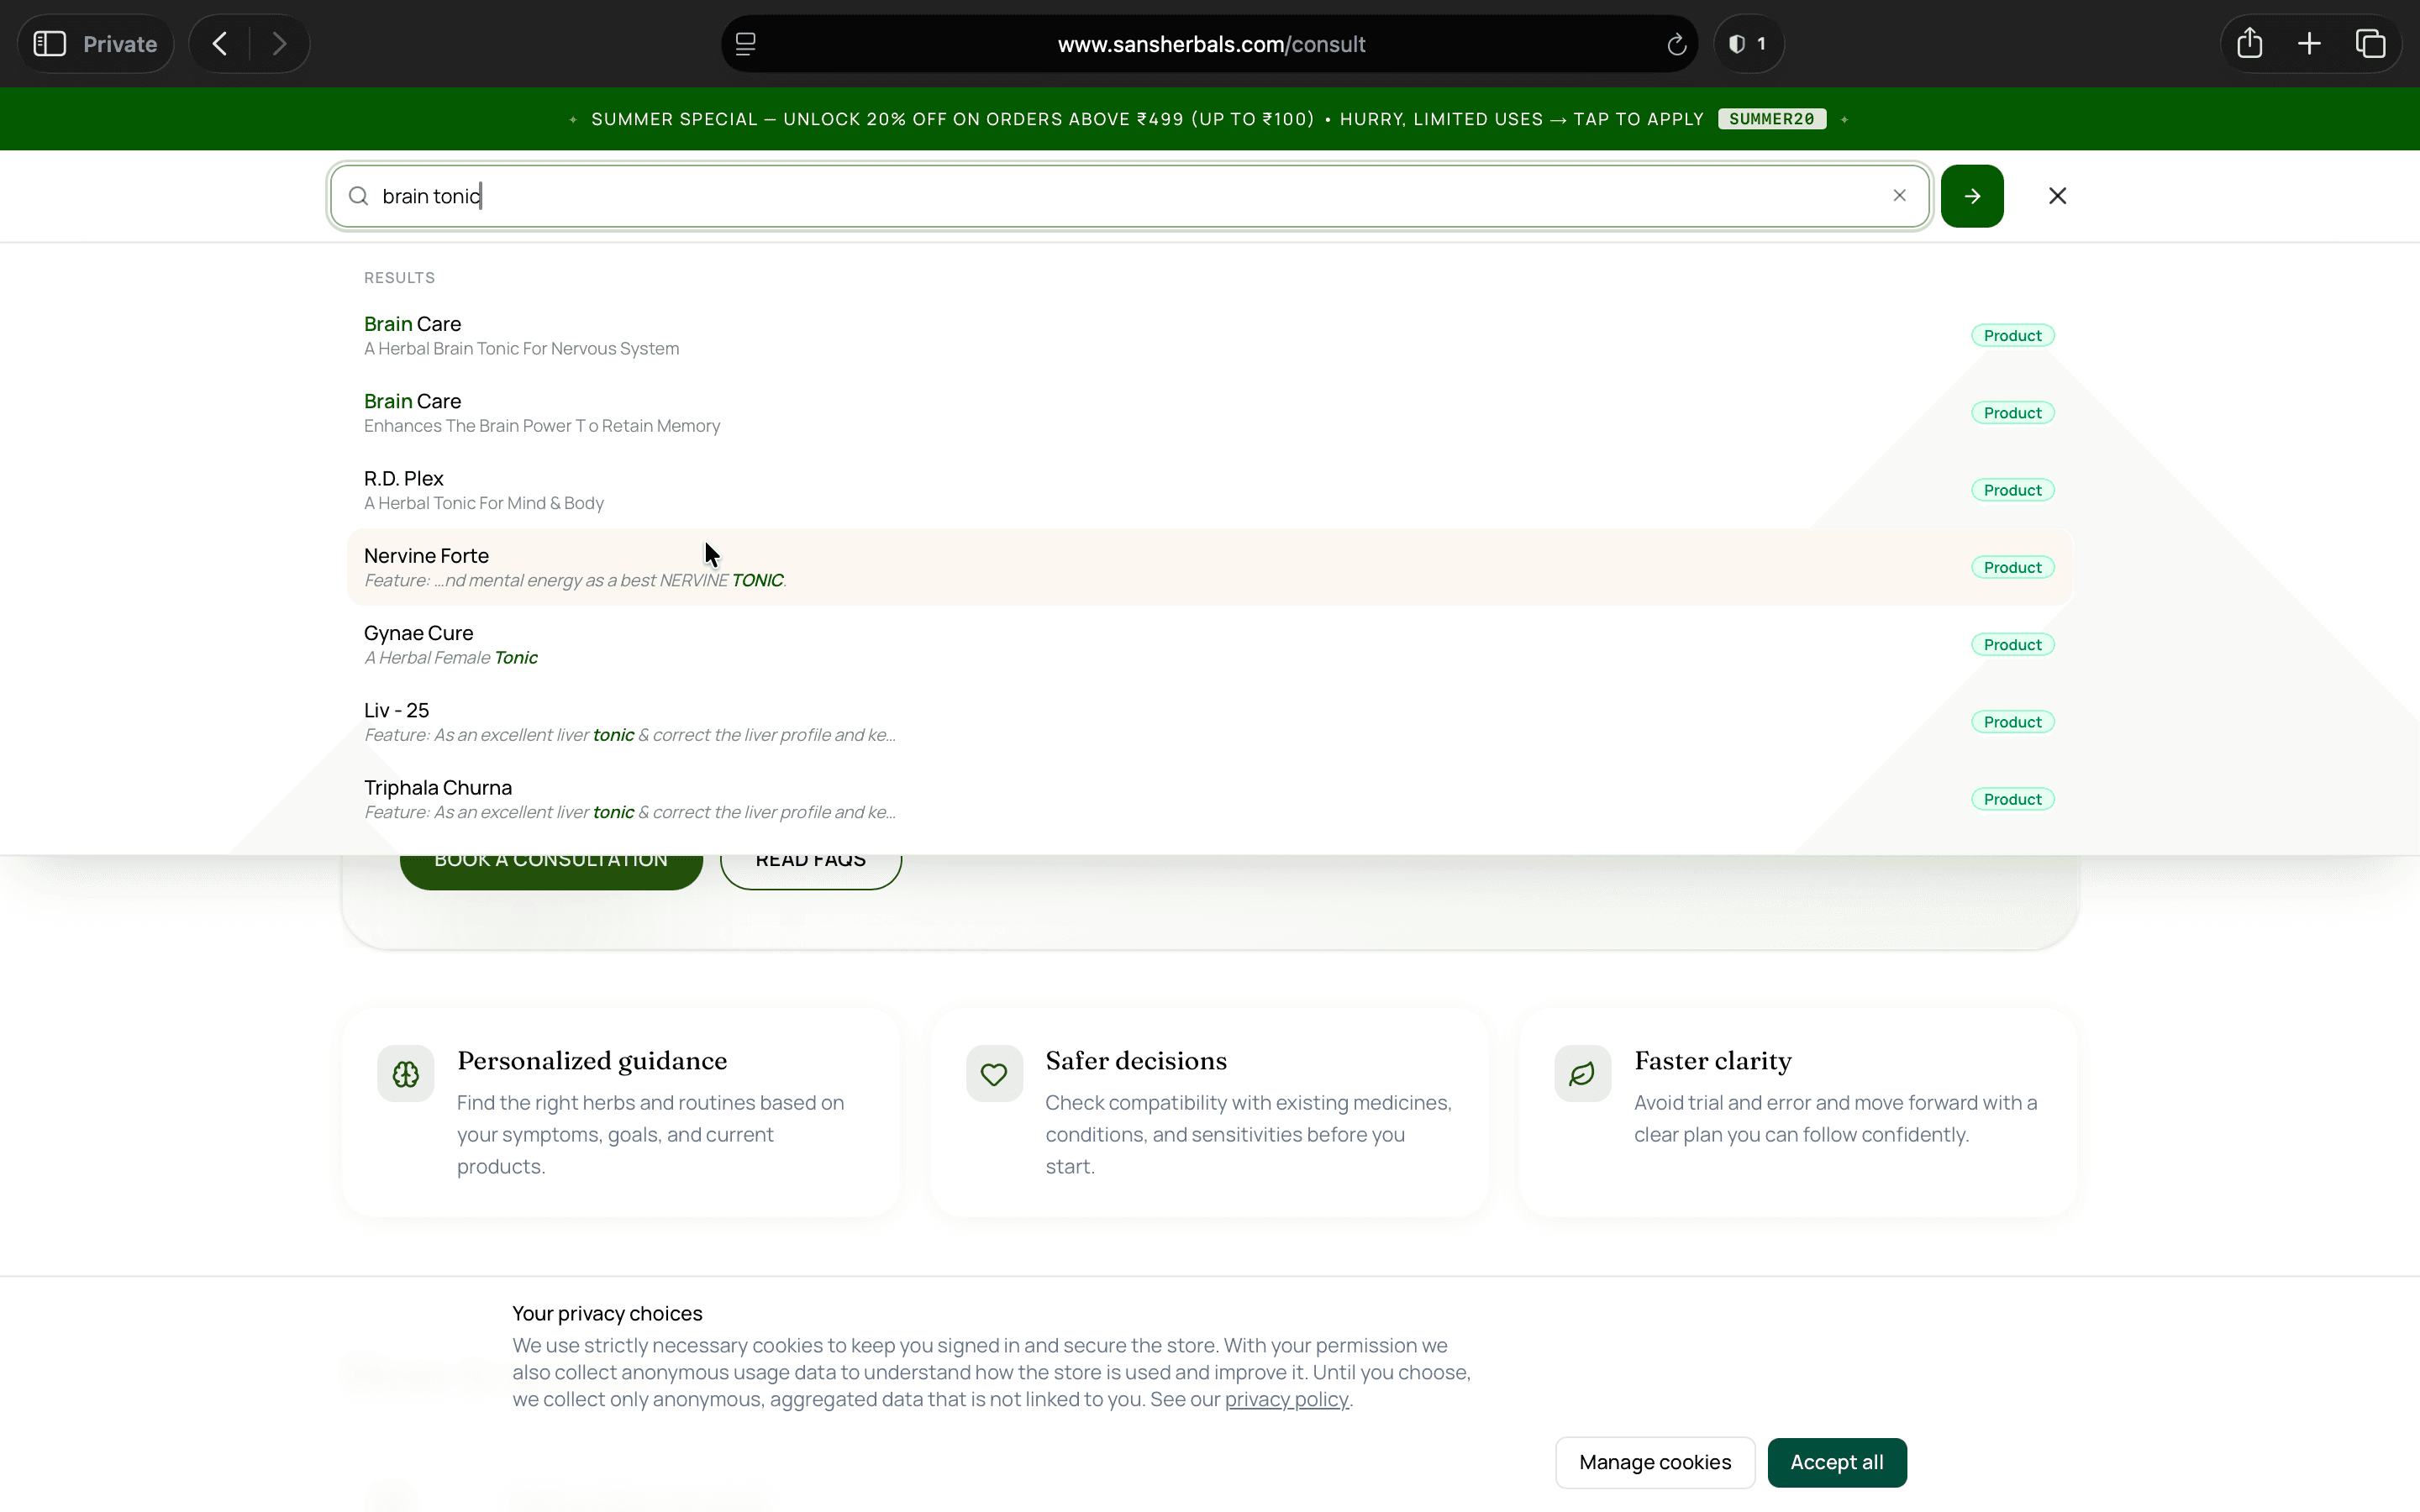
Task: Go forward with the browser arrow
Action: (279, 44)
